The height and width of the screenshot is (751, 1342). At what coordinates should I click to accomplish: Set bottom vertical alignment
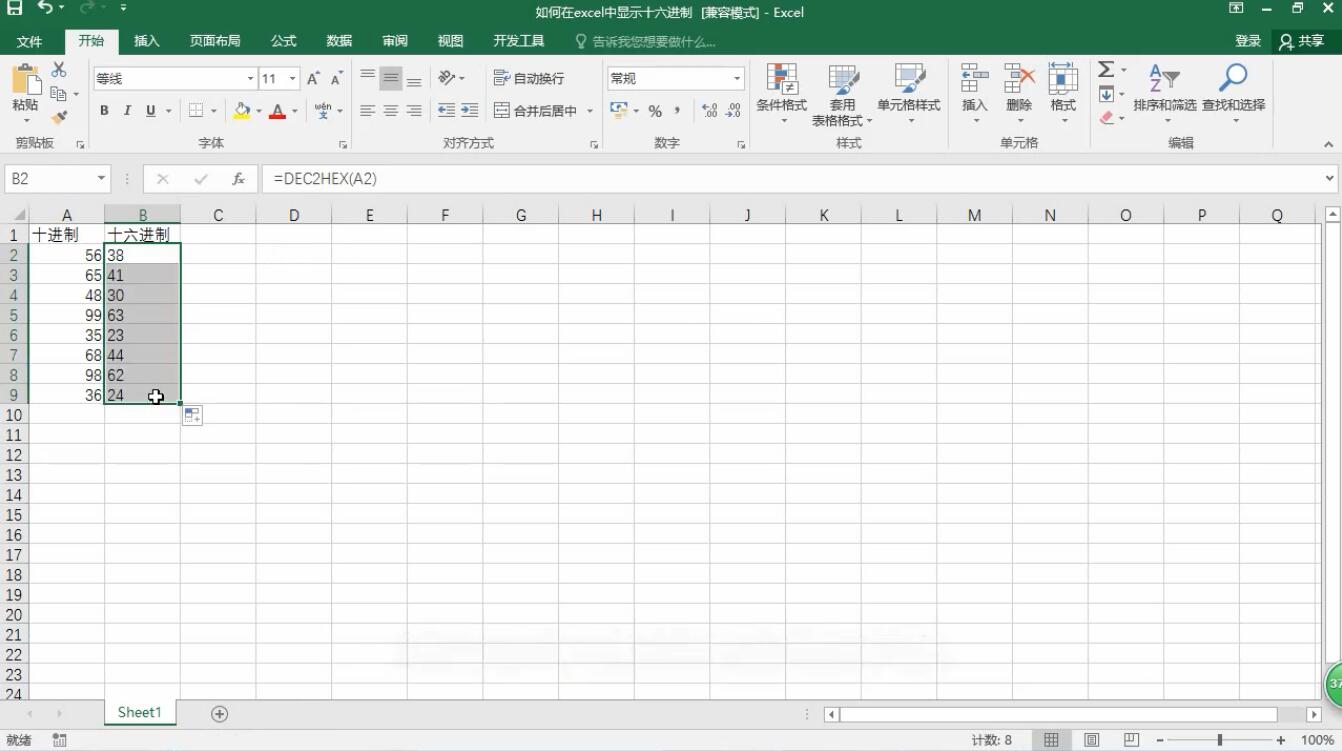(x=414, y=79)
